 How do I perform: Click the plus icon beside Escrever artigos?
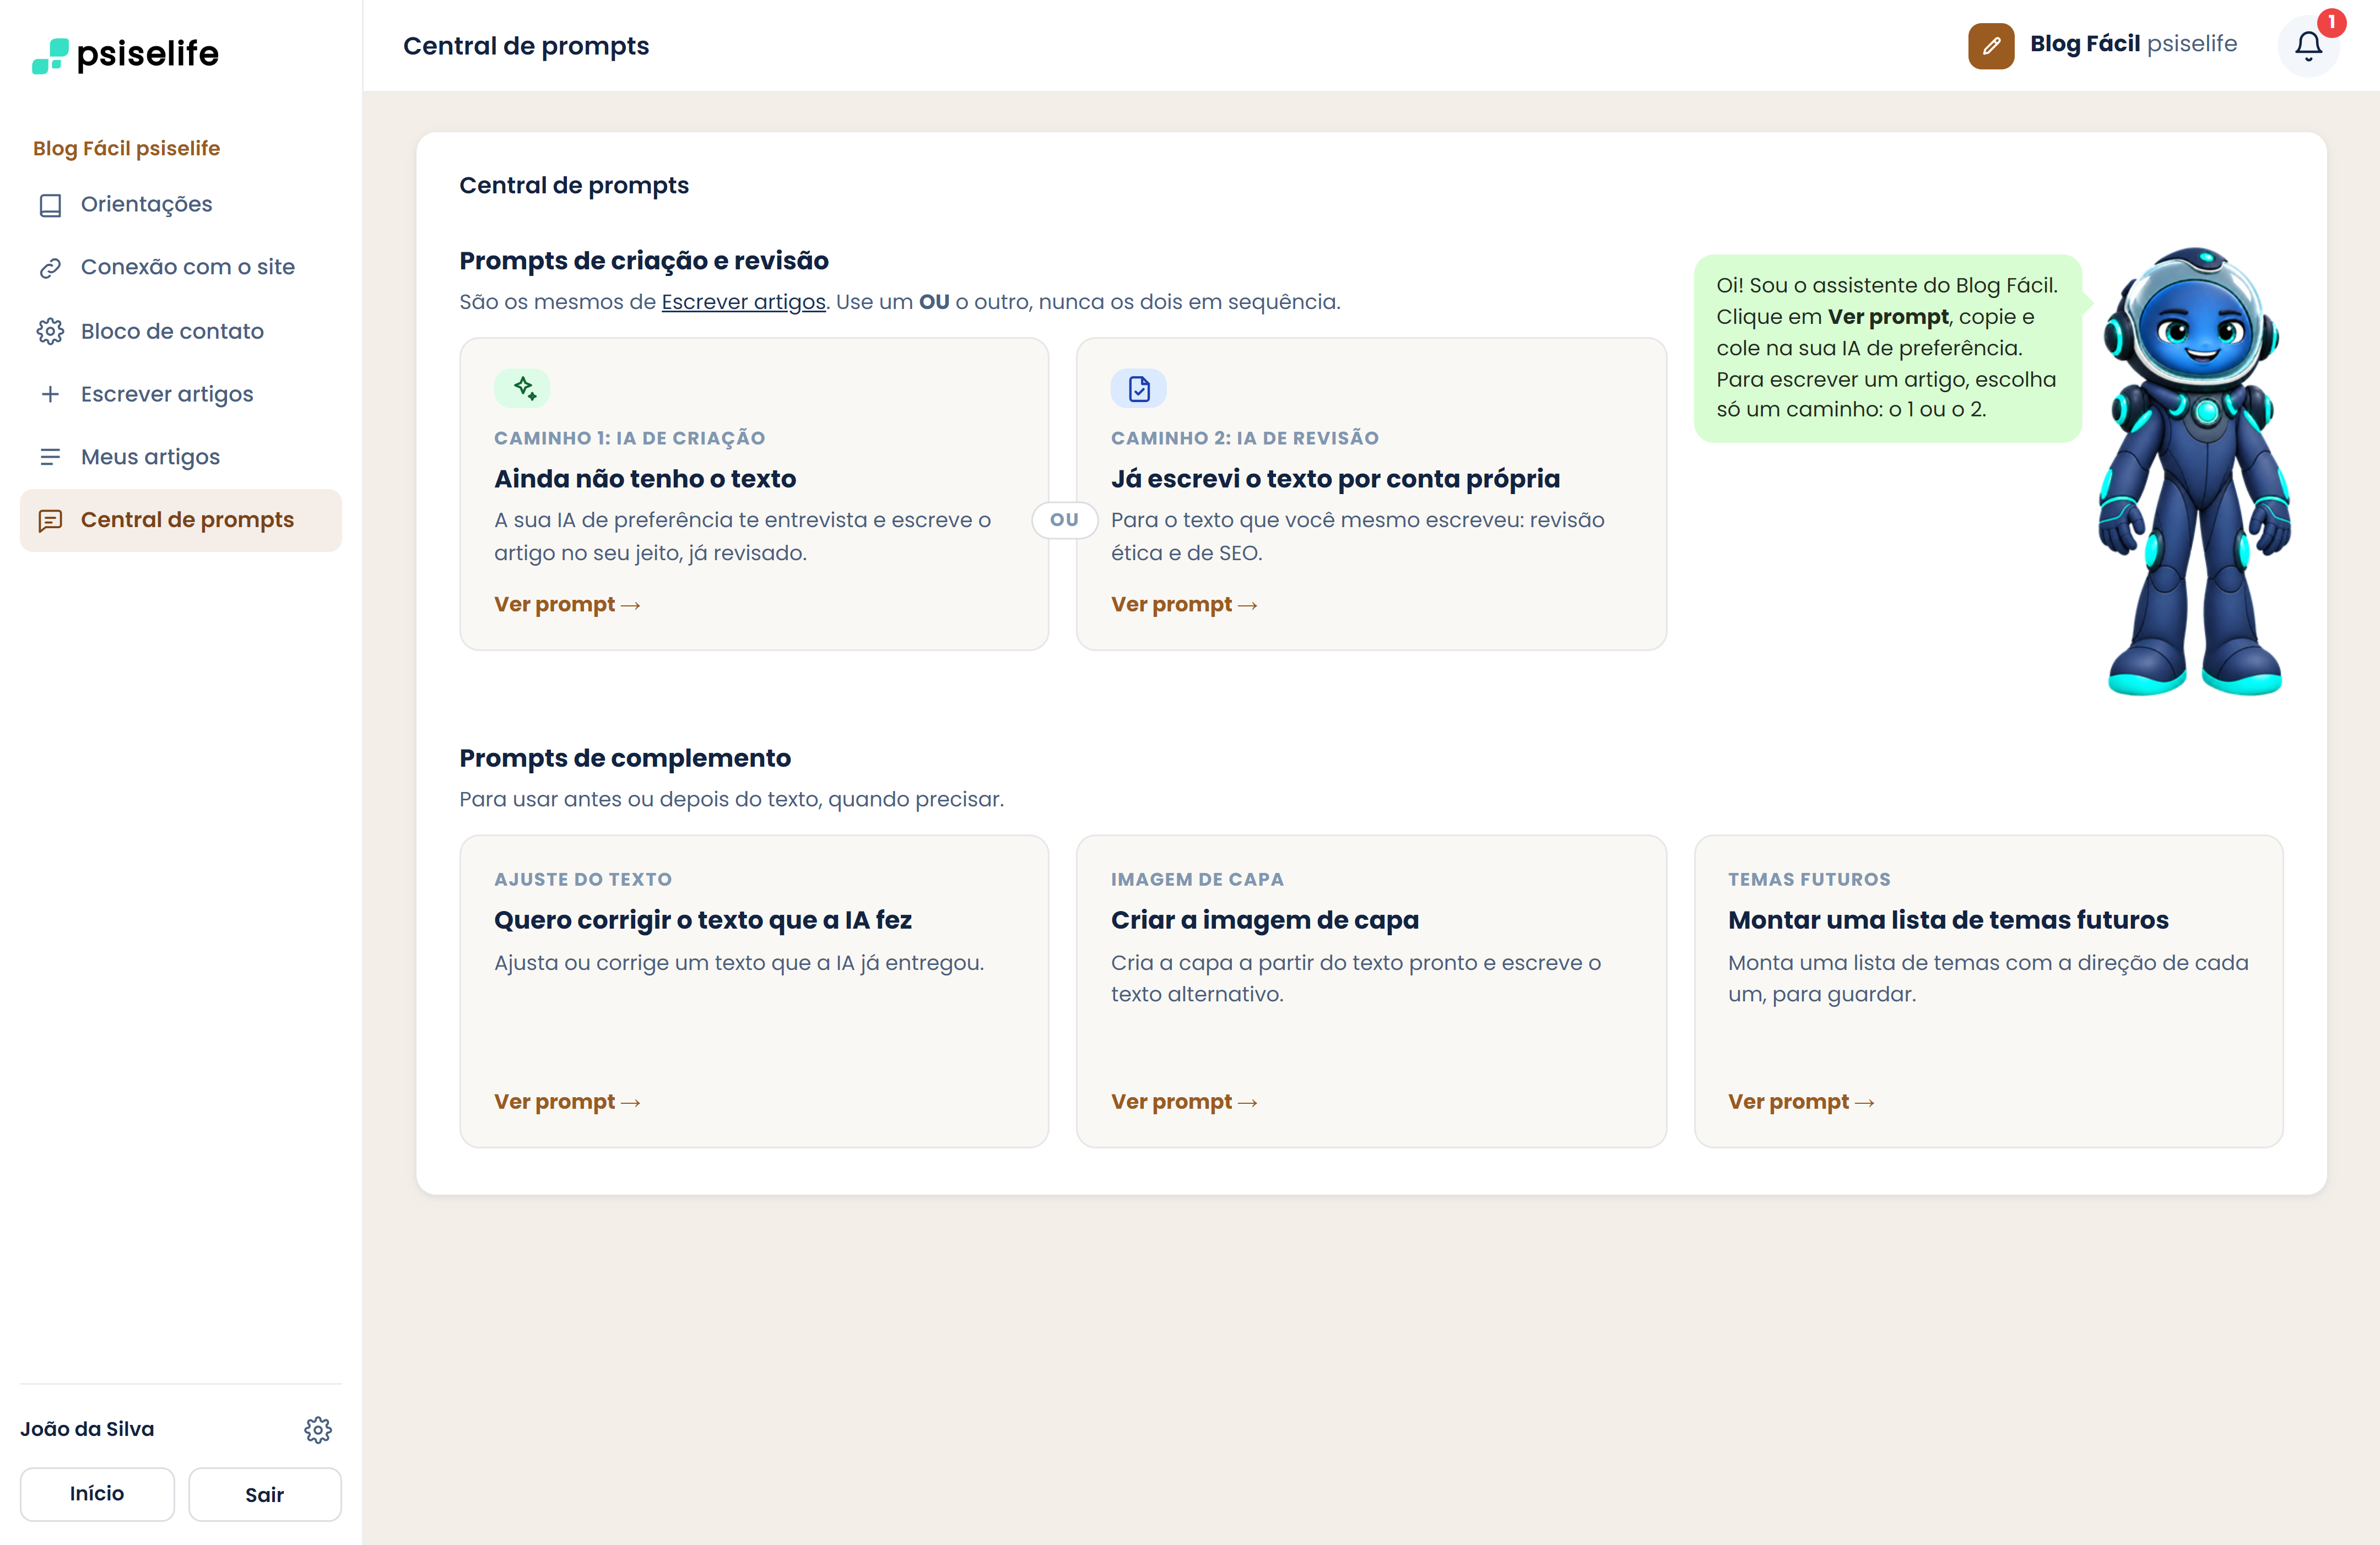[x=50, y=394]
